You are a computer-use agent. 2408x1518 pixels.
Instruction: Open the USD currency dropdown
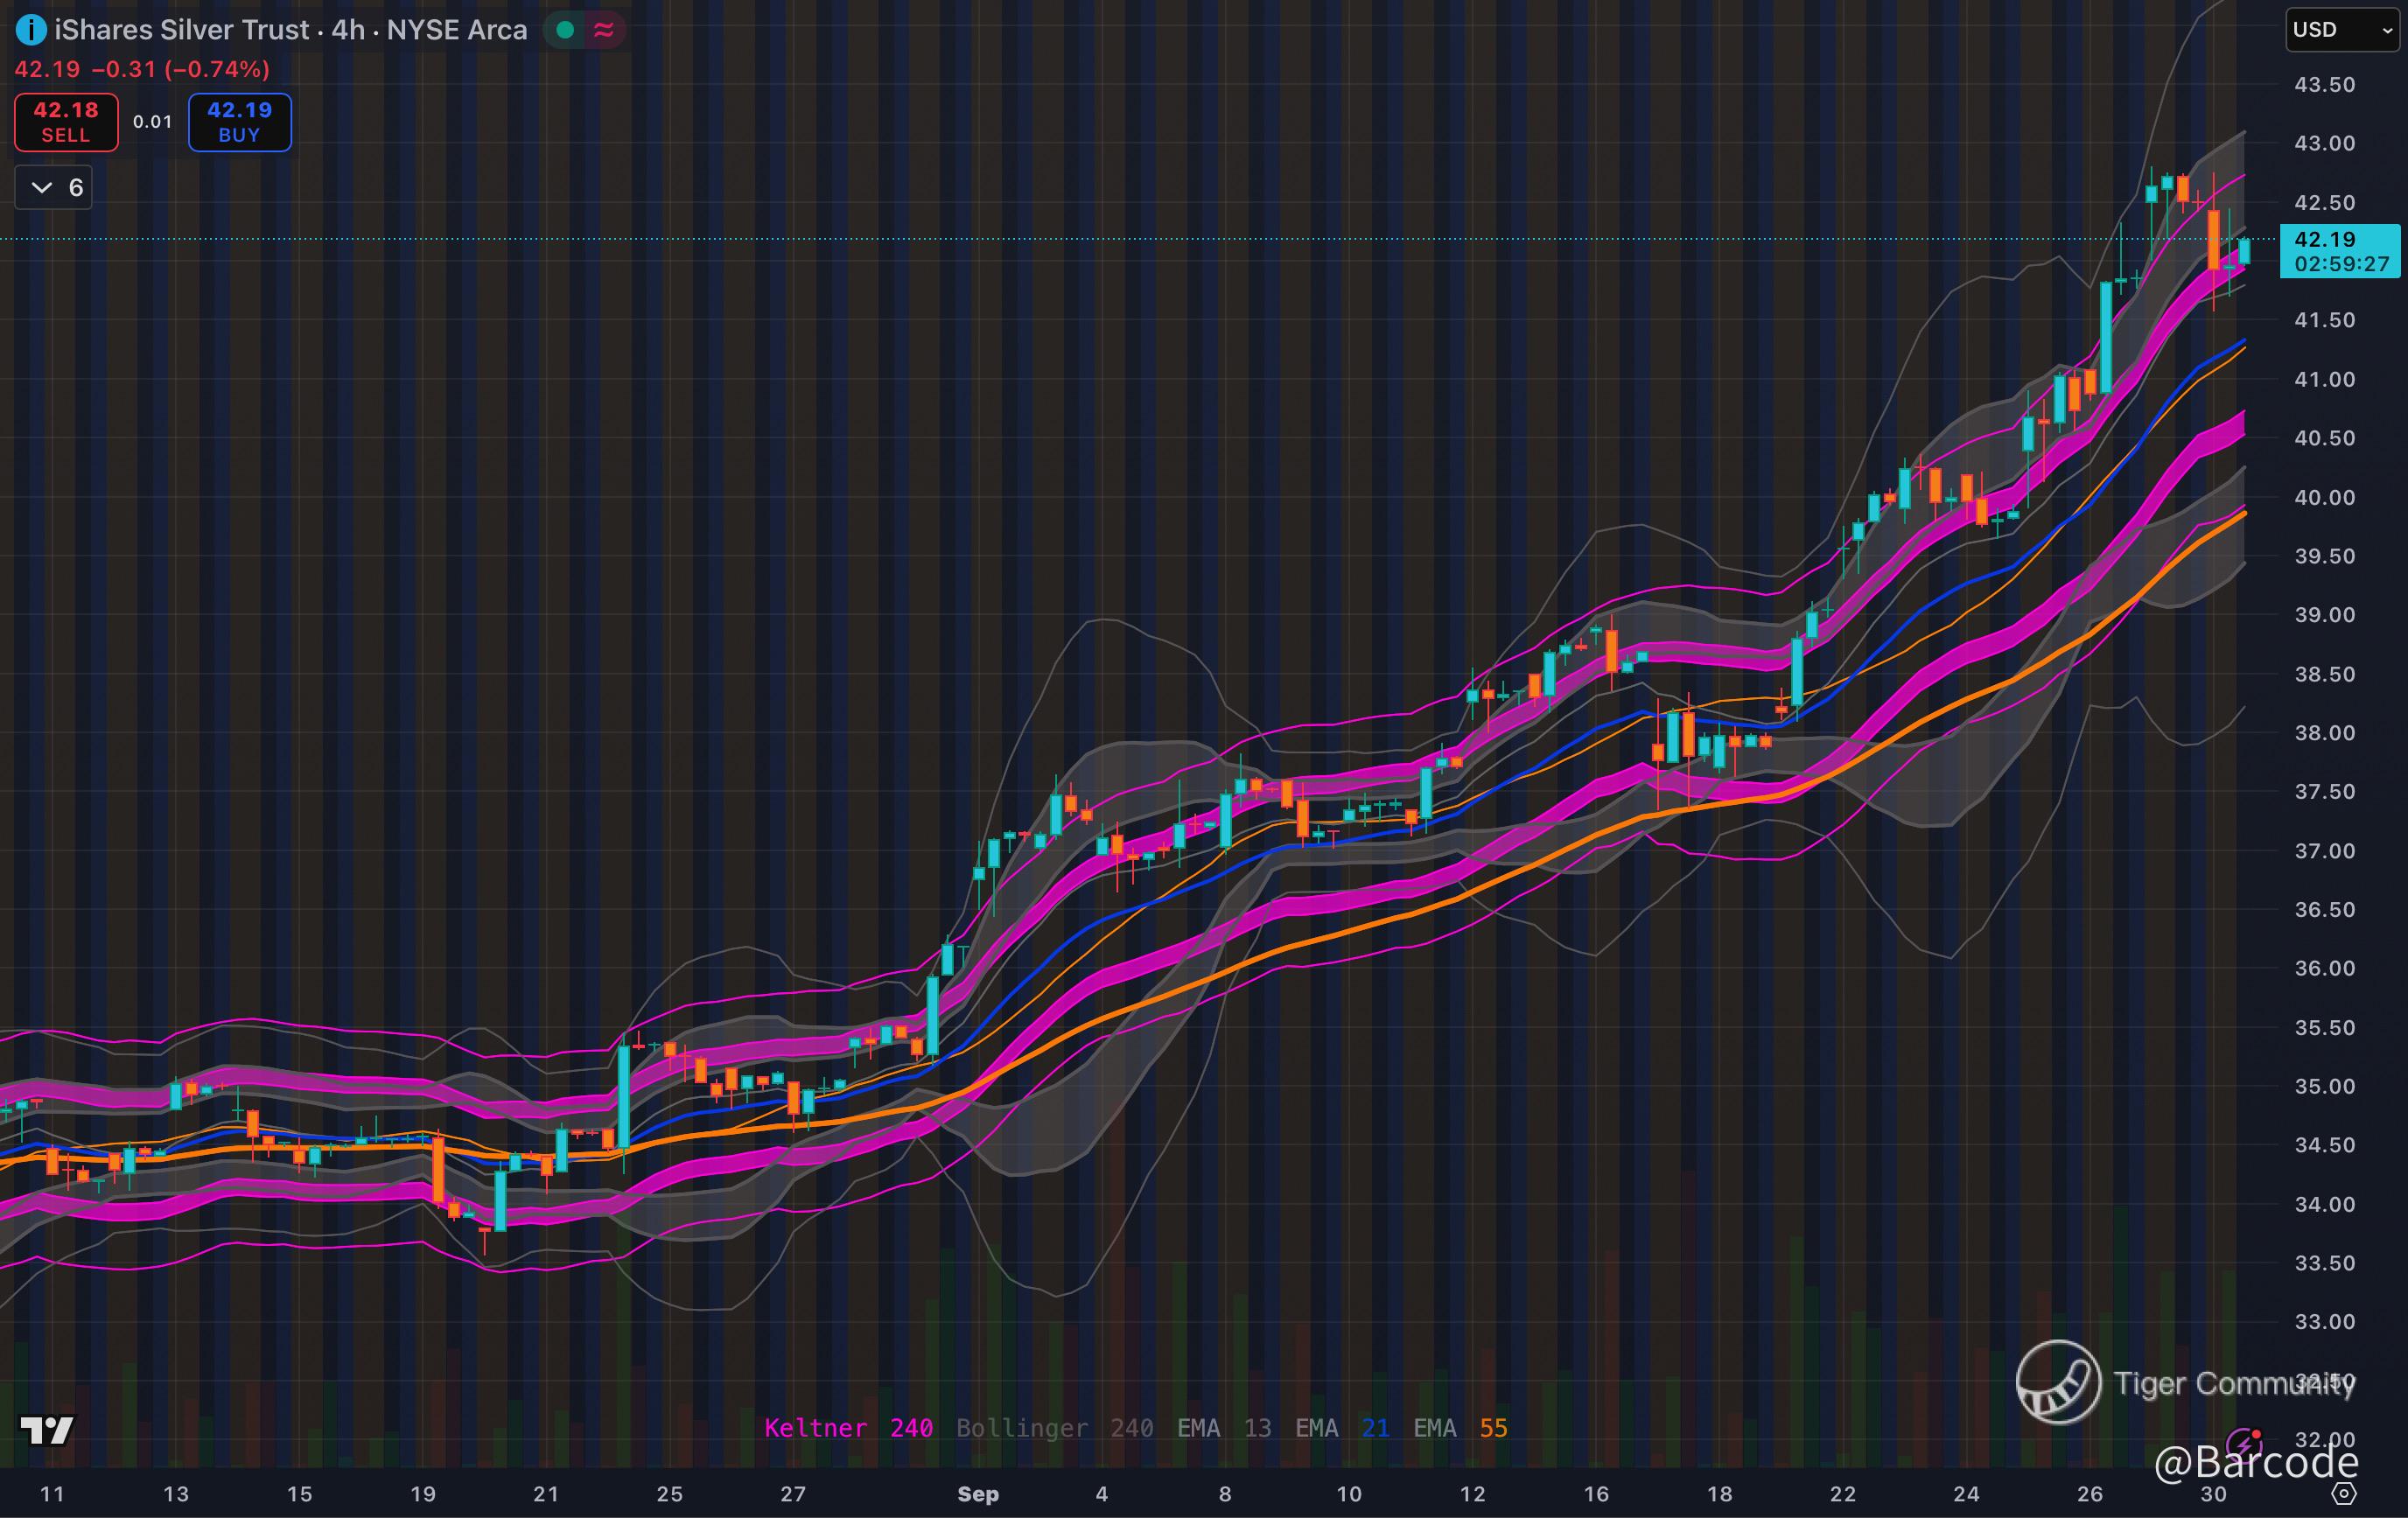[x=2341, y=30]
